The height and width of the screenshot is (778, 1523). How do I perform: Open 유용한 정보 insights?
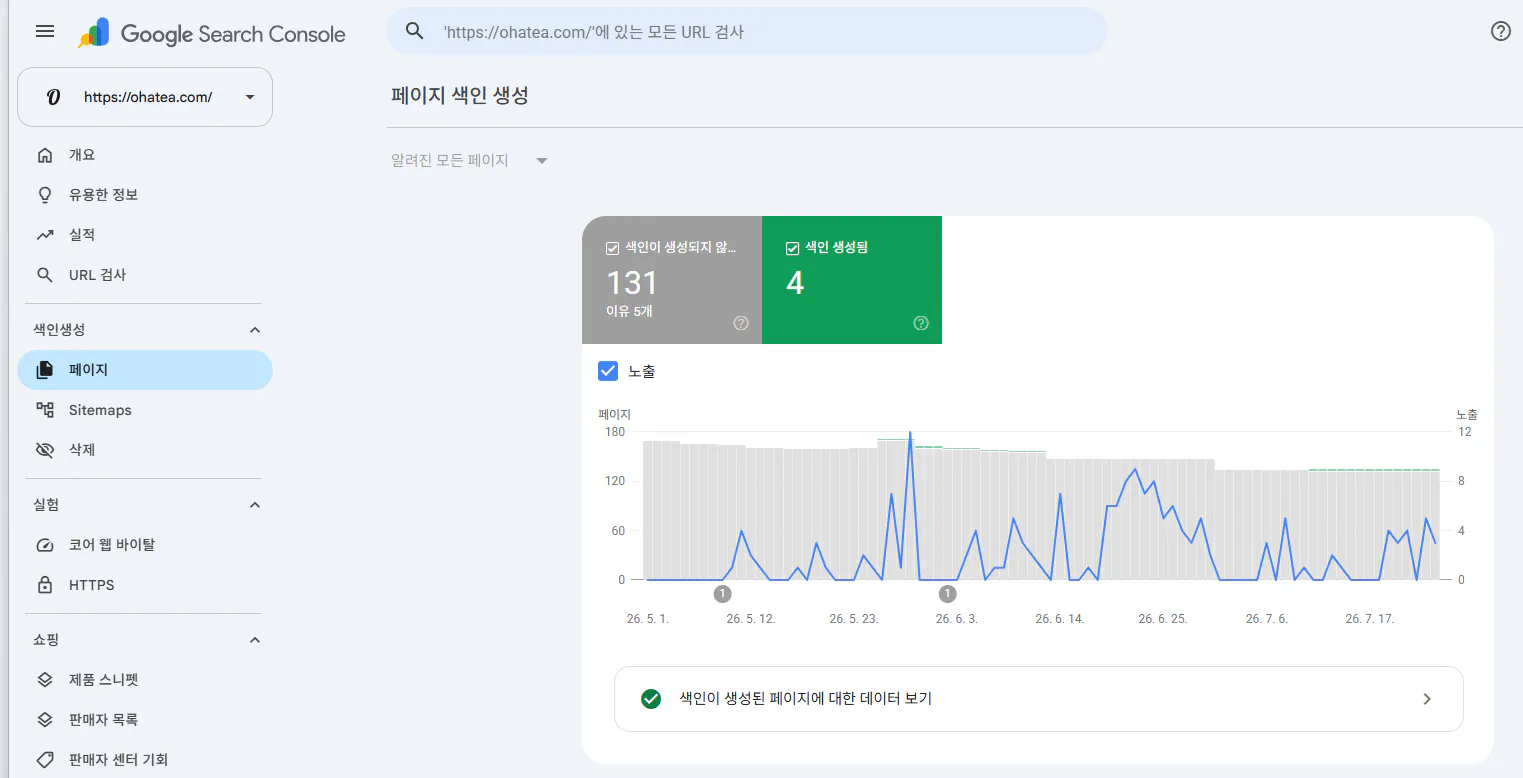145,195
